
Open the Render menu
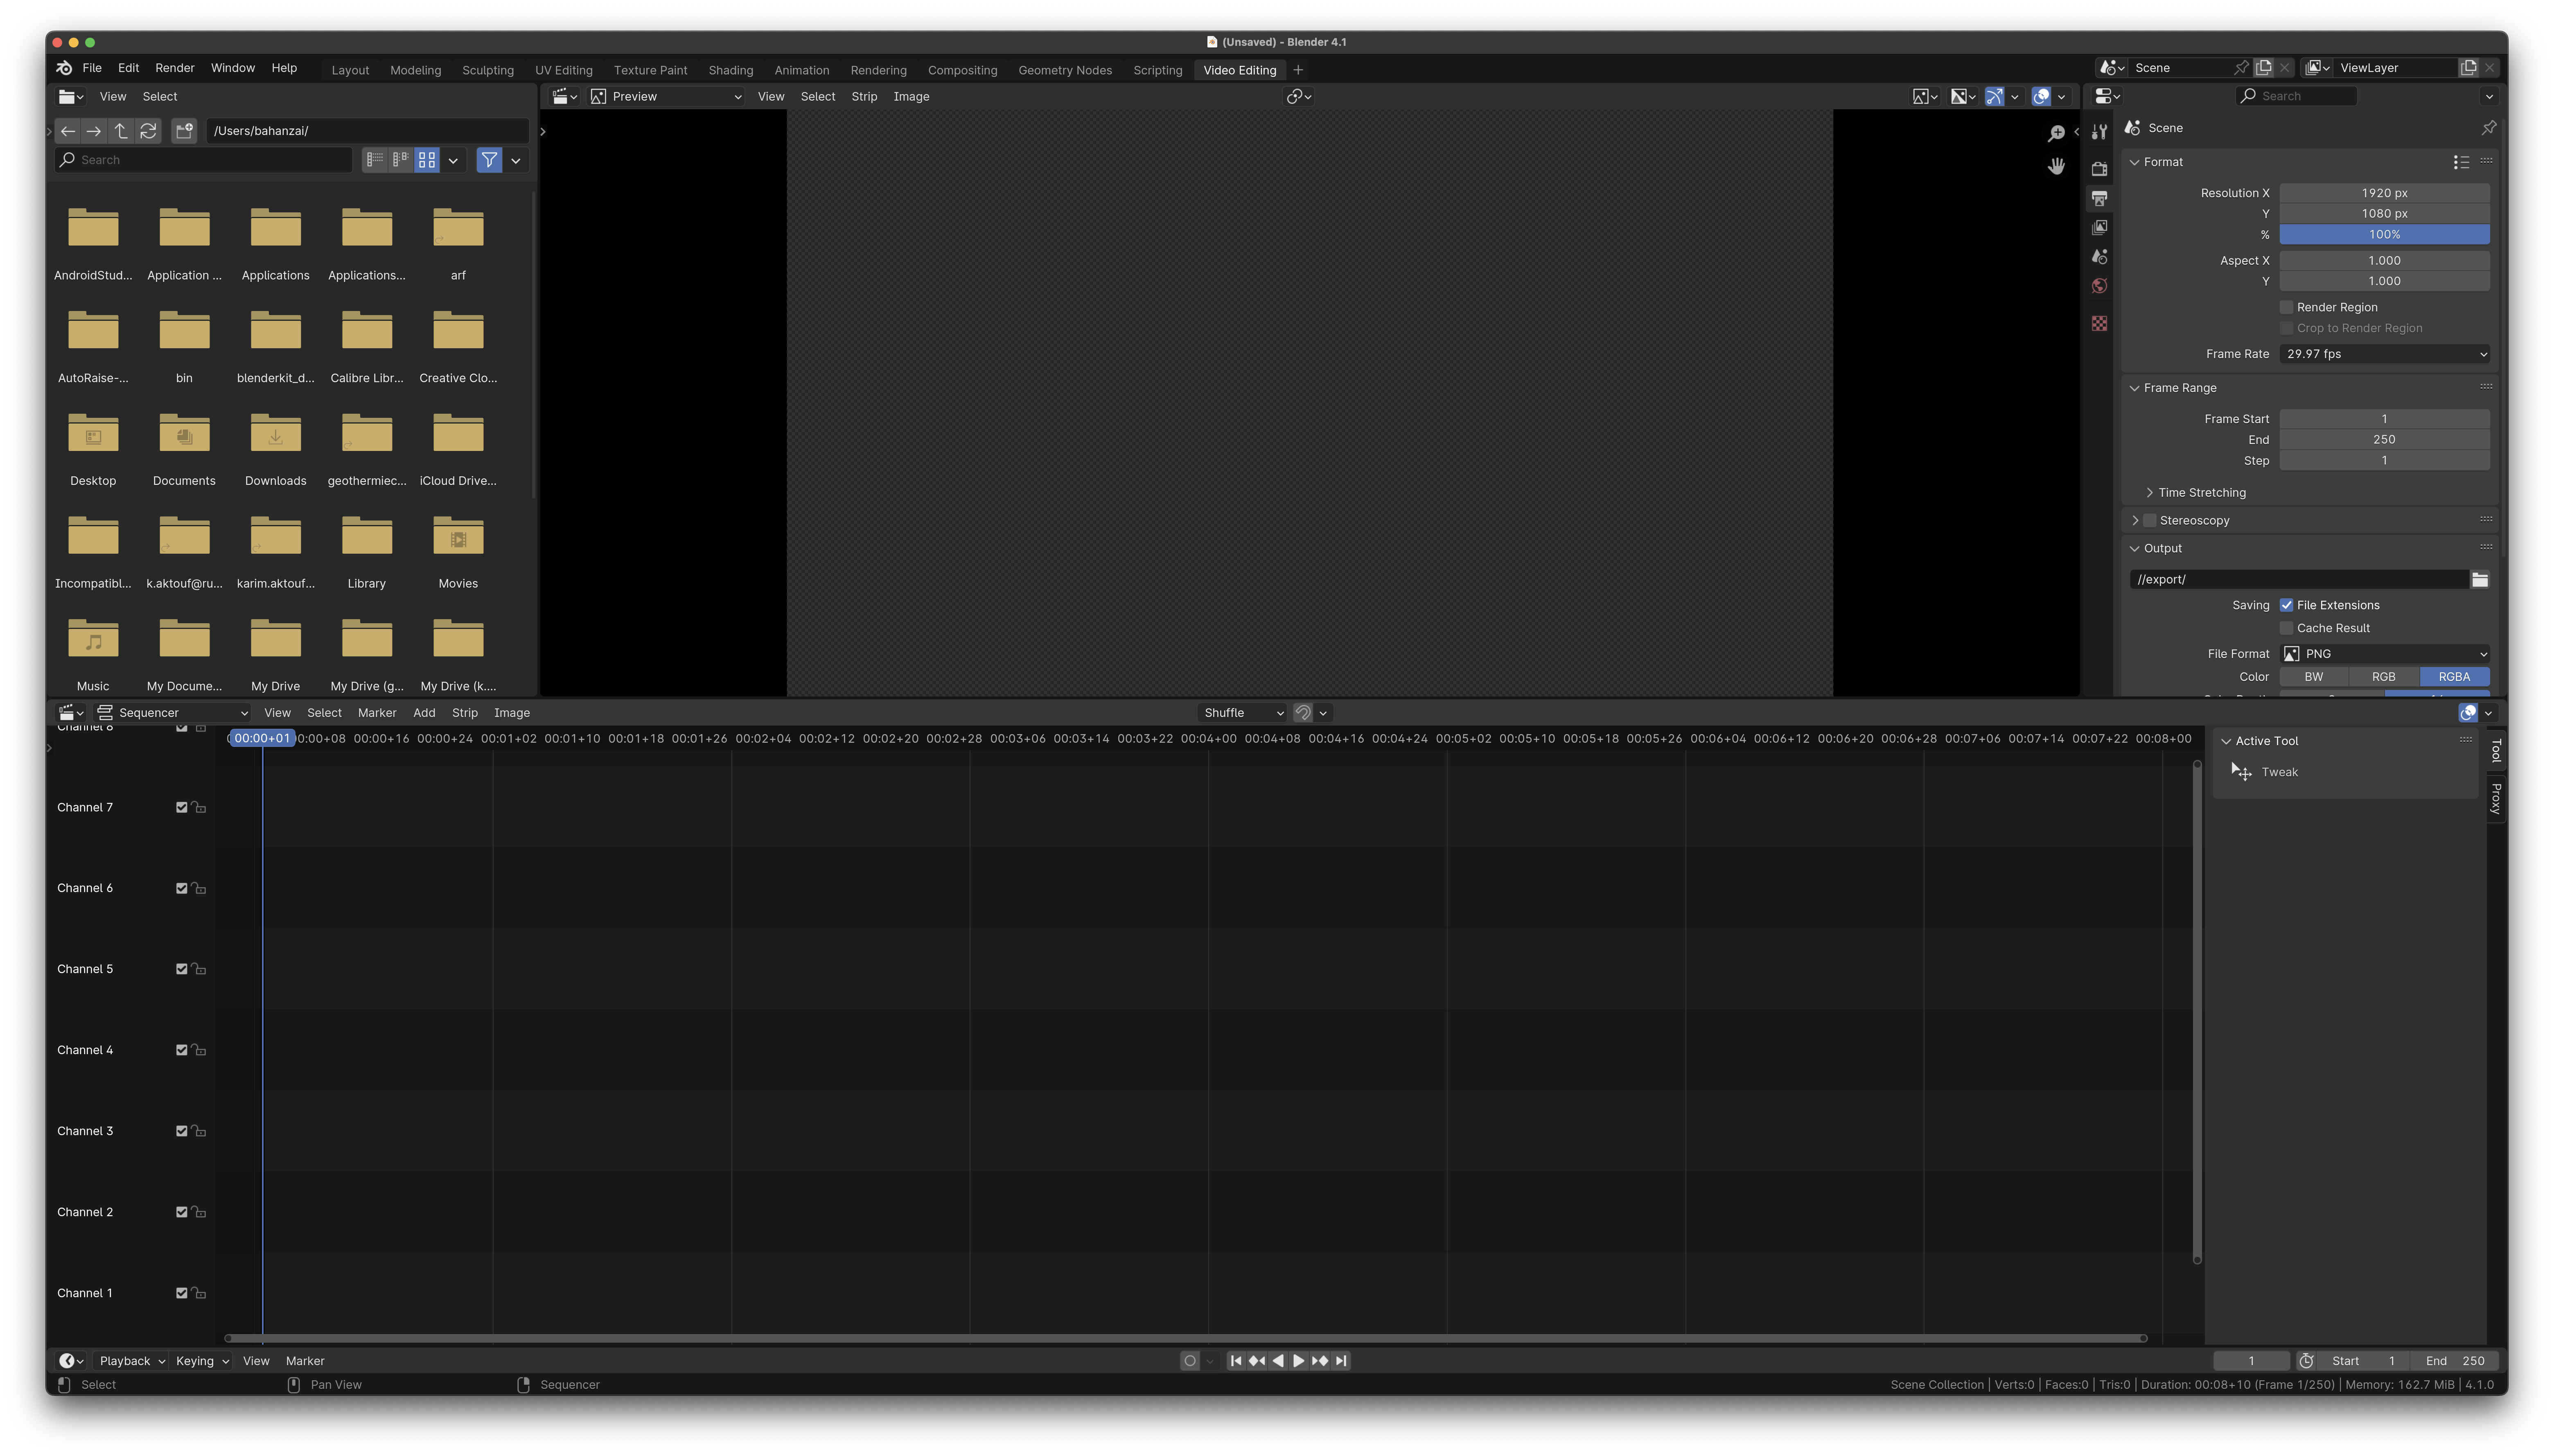pyautogui.click(x=175, y=68)
